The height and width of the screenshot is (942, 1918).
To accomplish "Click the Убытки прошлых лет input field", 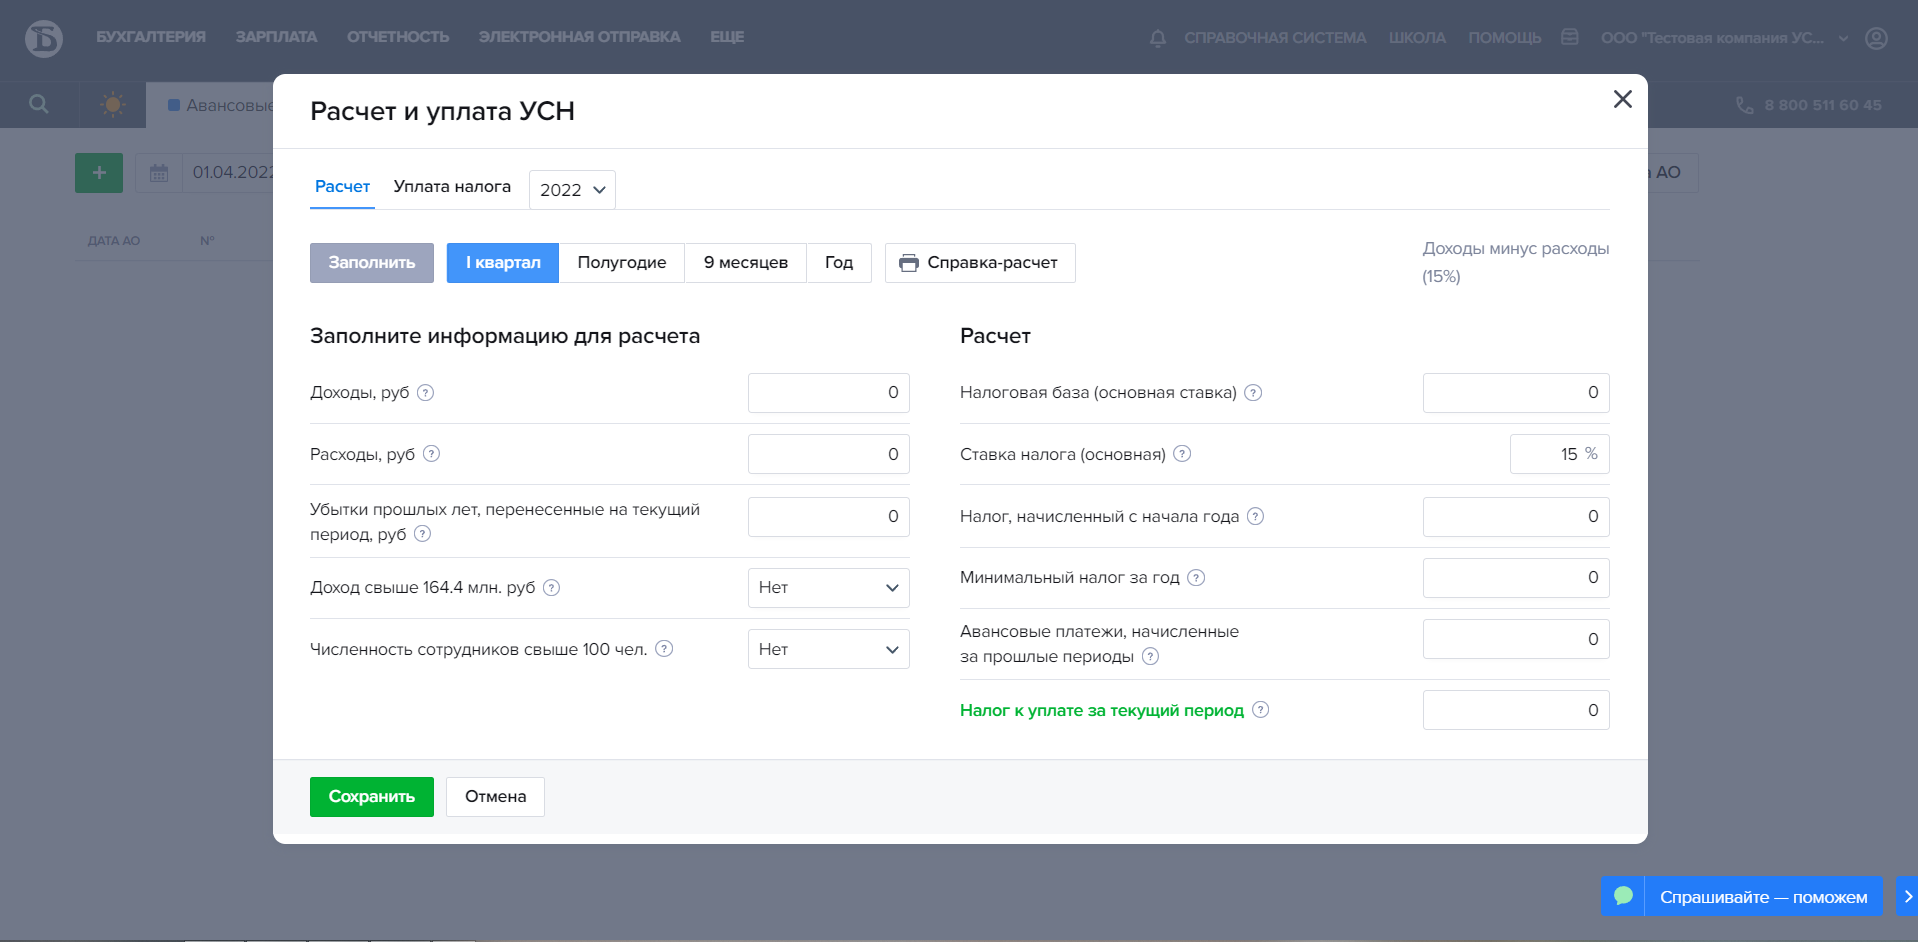I will click(829, 517).
